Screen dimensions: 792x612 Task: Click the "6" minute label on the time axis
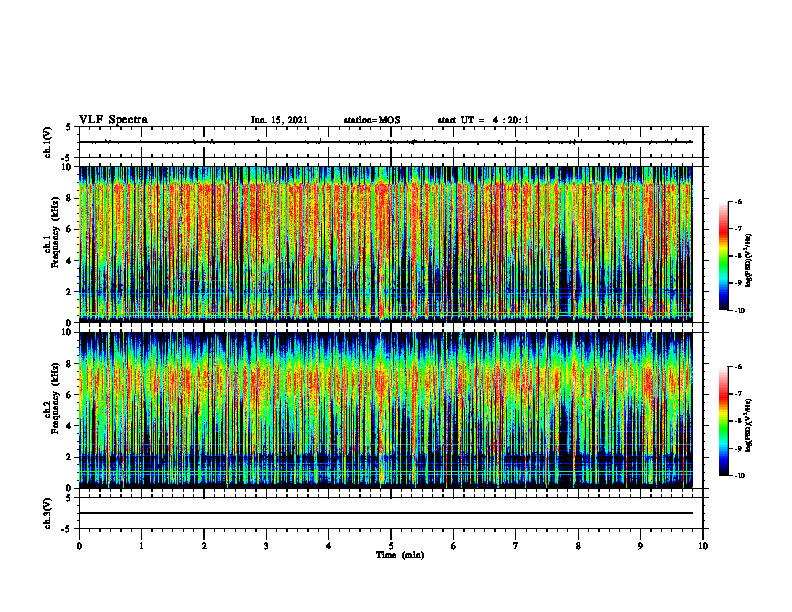(454, 546)
